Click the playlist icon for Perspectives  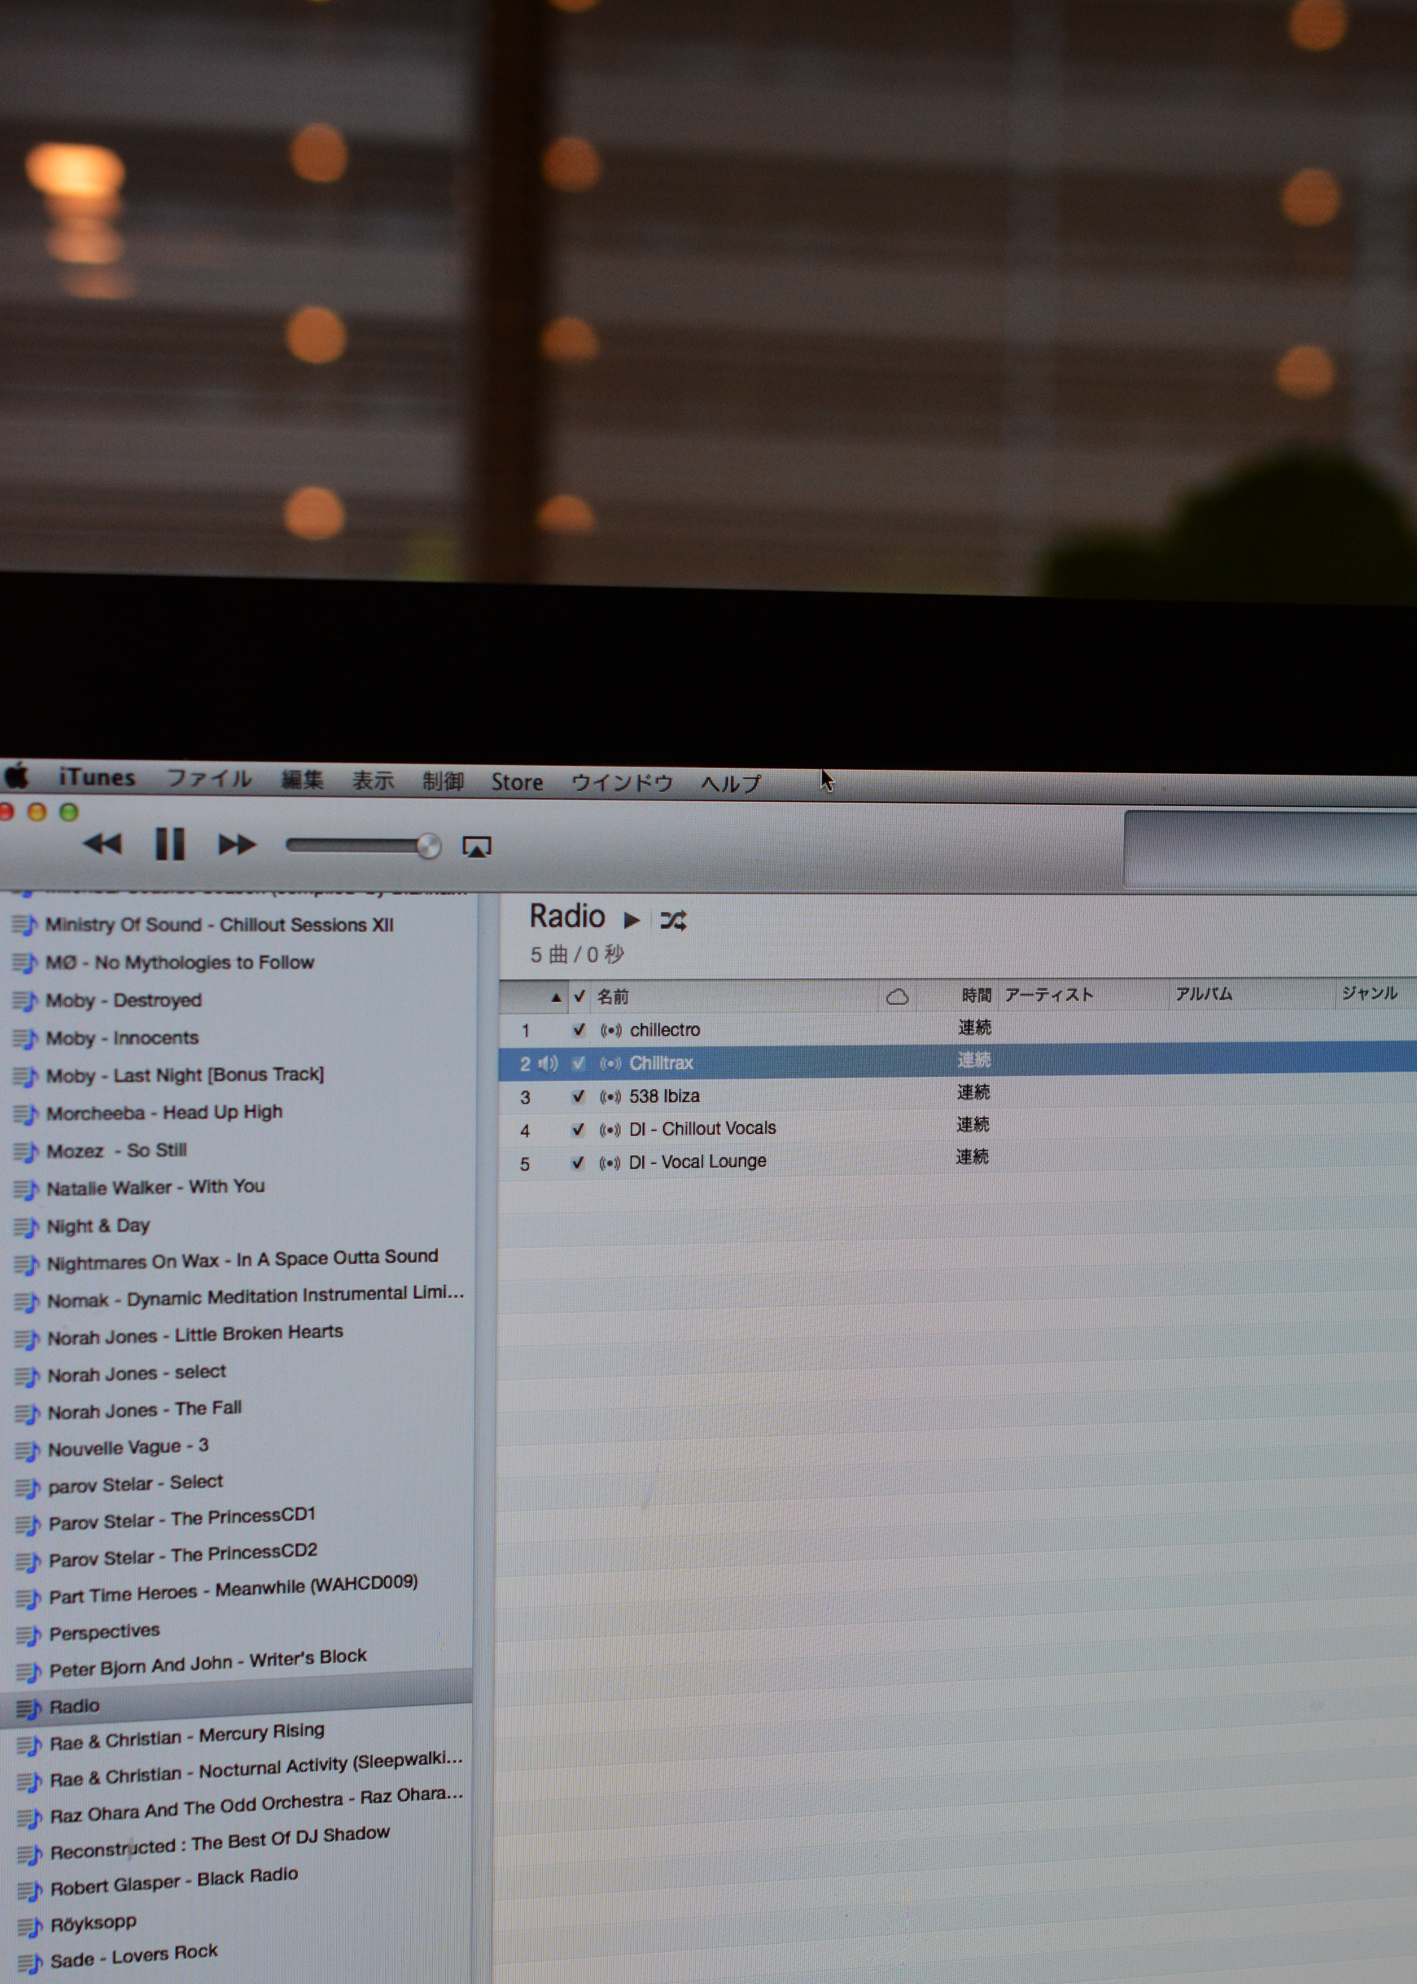click(28, 1636)
